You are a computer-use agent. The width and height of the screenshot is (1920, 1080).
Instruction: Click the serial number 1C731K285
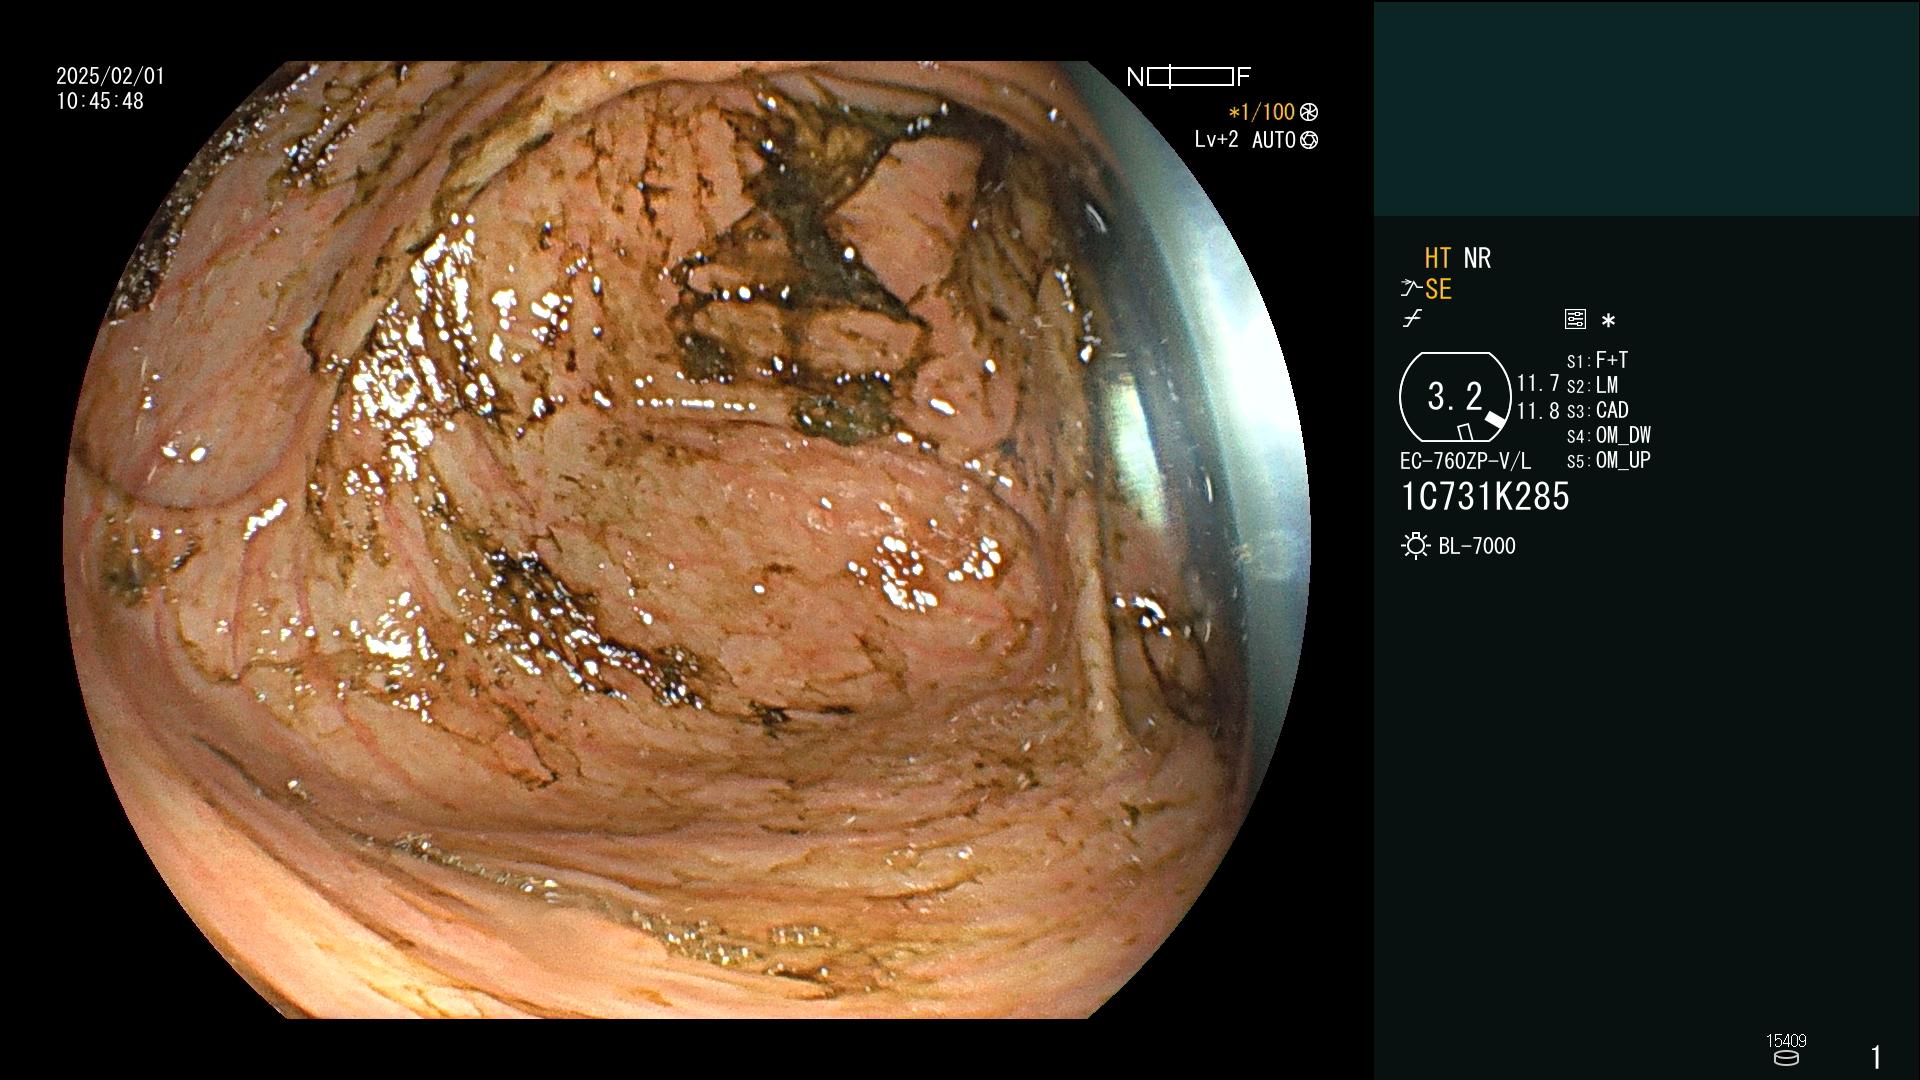point(1485,497)
